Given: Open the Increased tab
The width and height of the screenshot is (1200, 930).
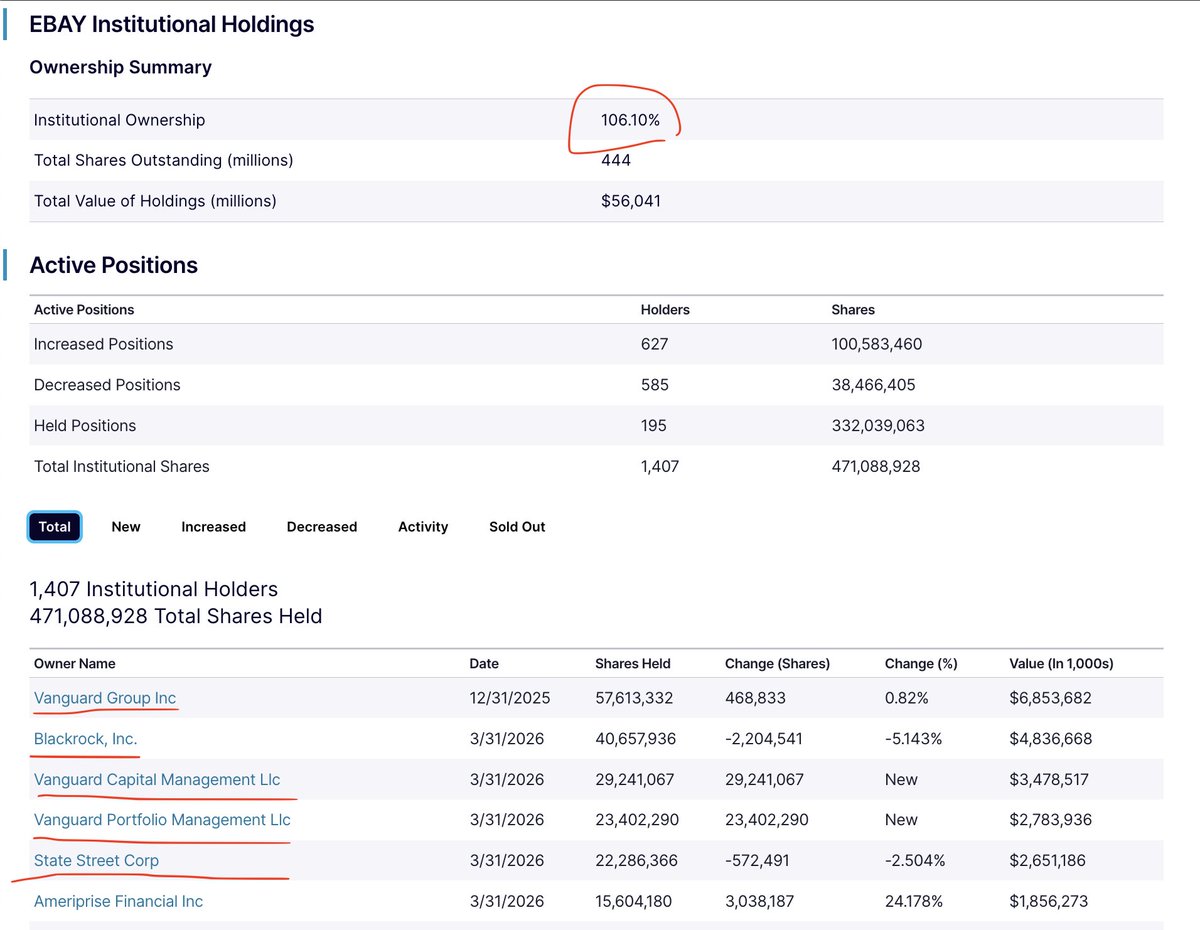Looking at the screenshot, I should tap(213, 527).
